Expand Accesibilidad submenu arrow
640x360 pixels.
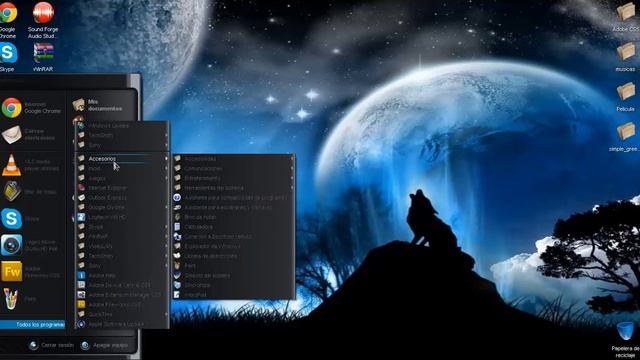[x=292, y=158]
